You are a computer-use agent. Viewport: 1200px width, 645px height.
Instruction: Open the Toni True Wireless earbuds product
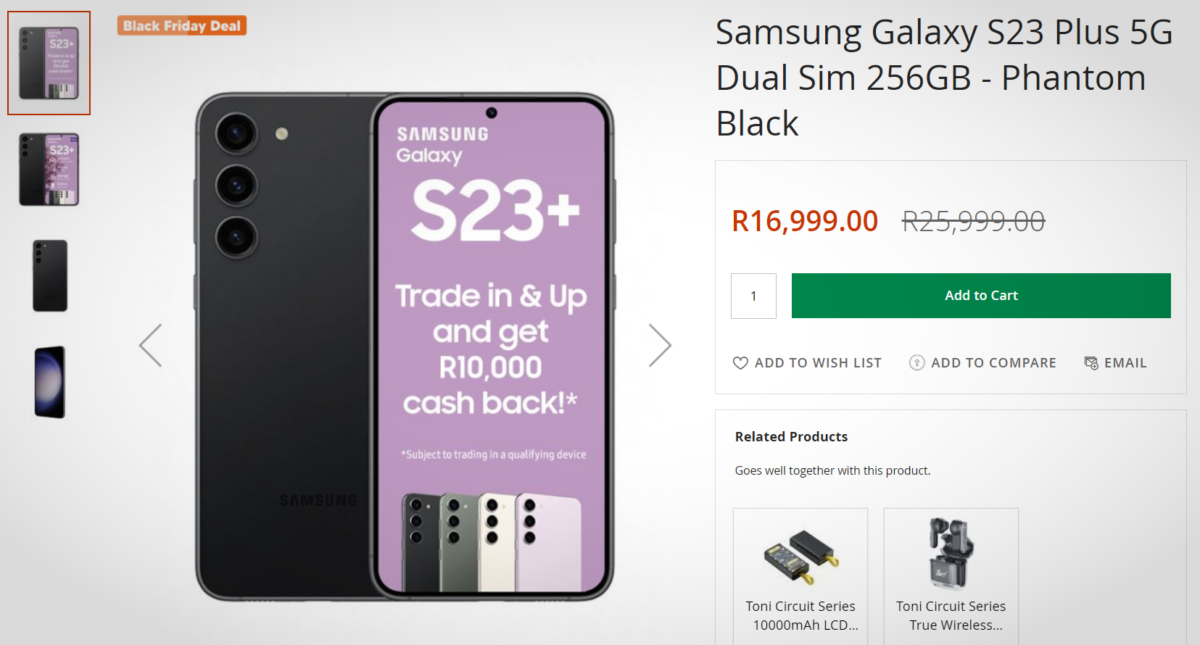click(x=951, y=552)
